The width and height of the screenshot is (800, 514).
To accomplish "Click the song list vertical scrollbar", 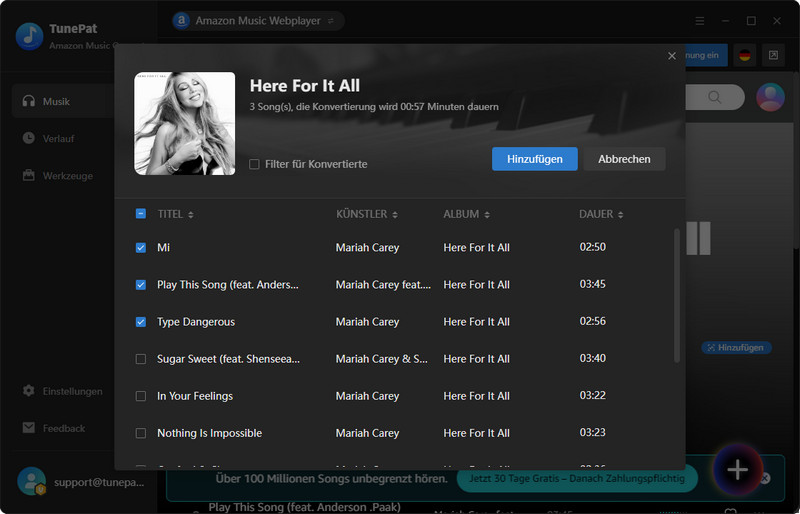I will 677,296.
